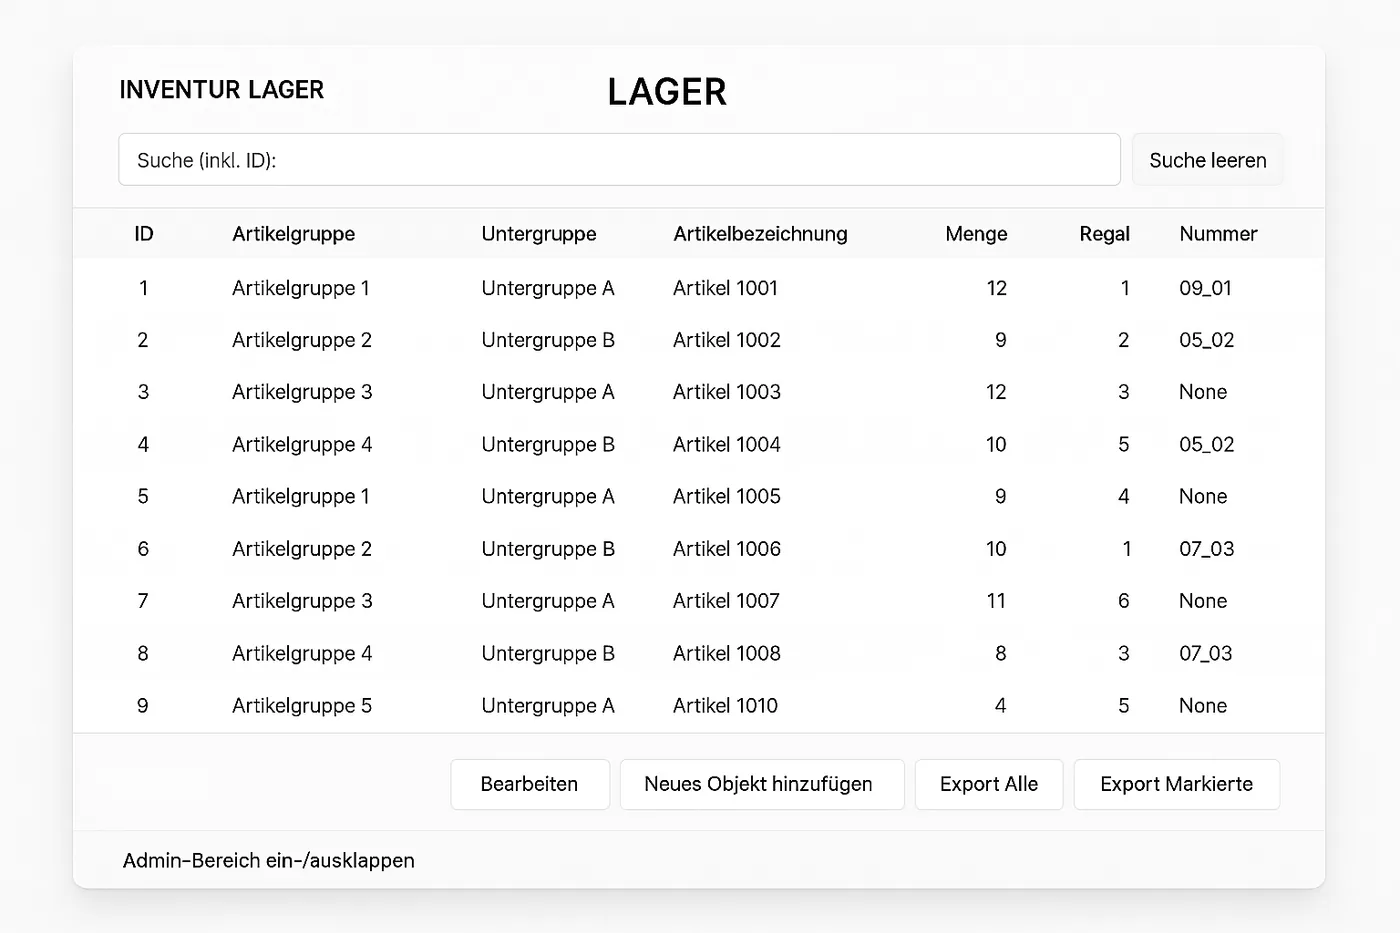Click Menge value 11 in row 7

coord(996,601)
